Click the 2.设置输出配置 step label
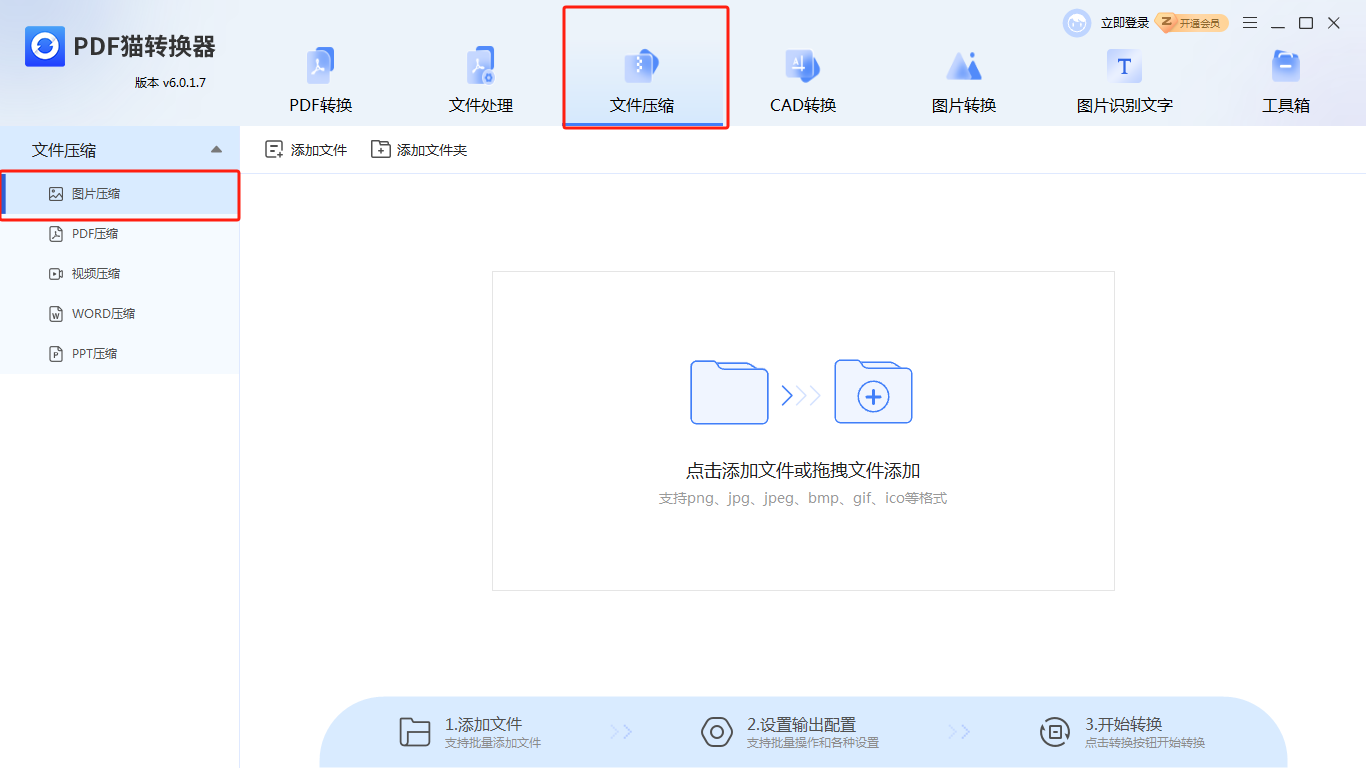 pos(801,725)
